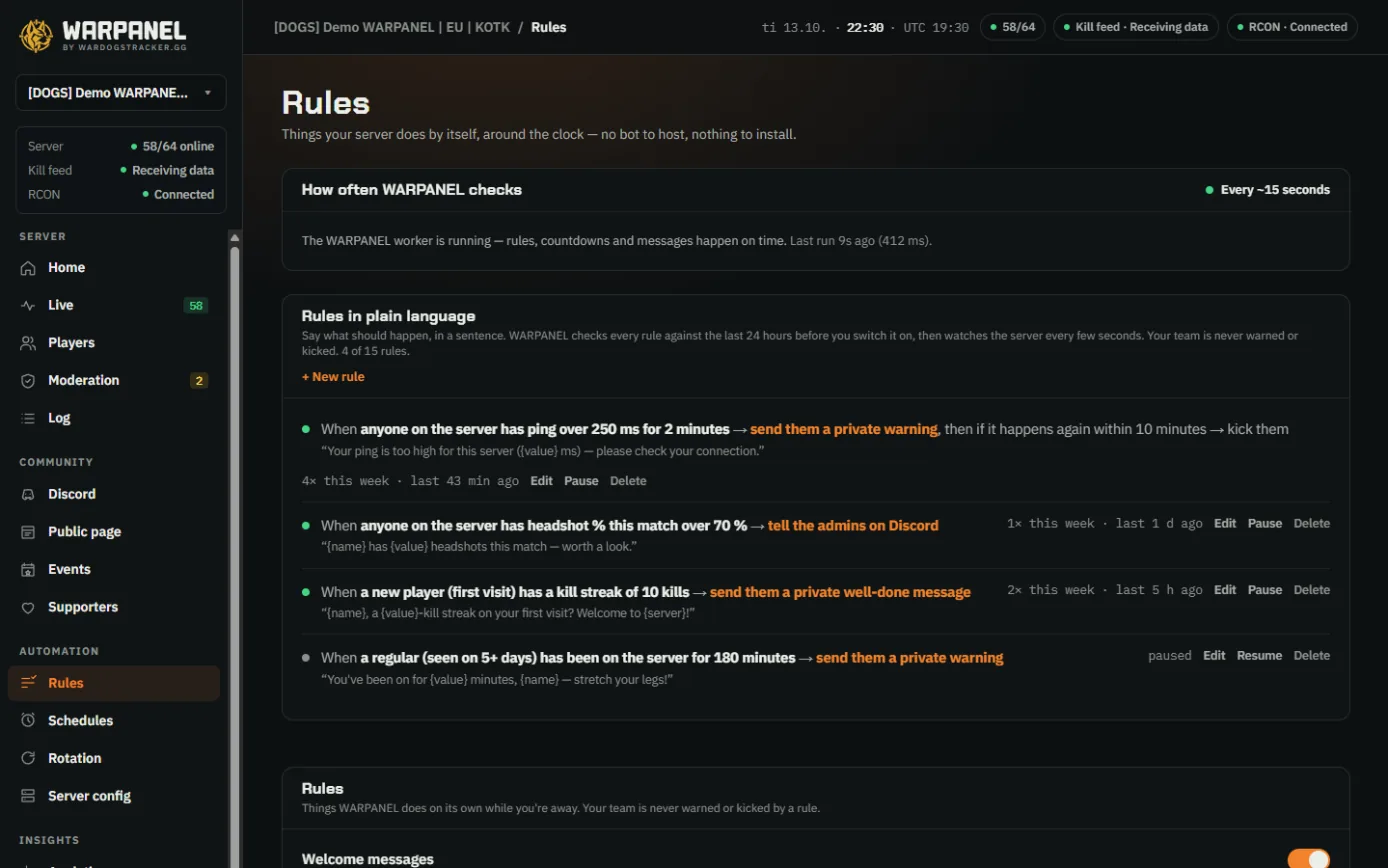The image size is (1388, 868).
Task: Click the Live pulse icon in sidebar
Action: [28, 305]
